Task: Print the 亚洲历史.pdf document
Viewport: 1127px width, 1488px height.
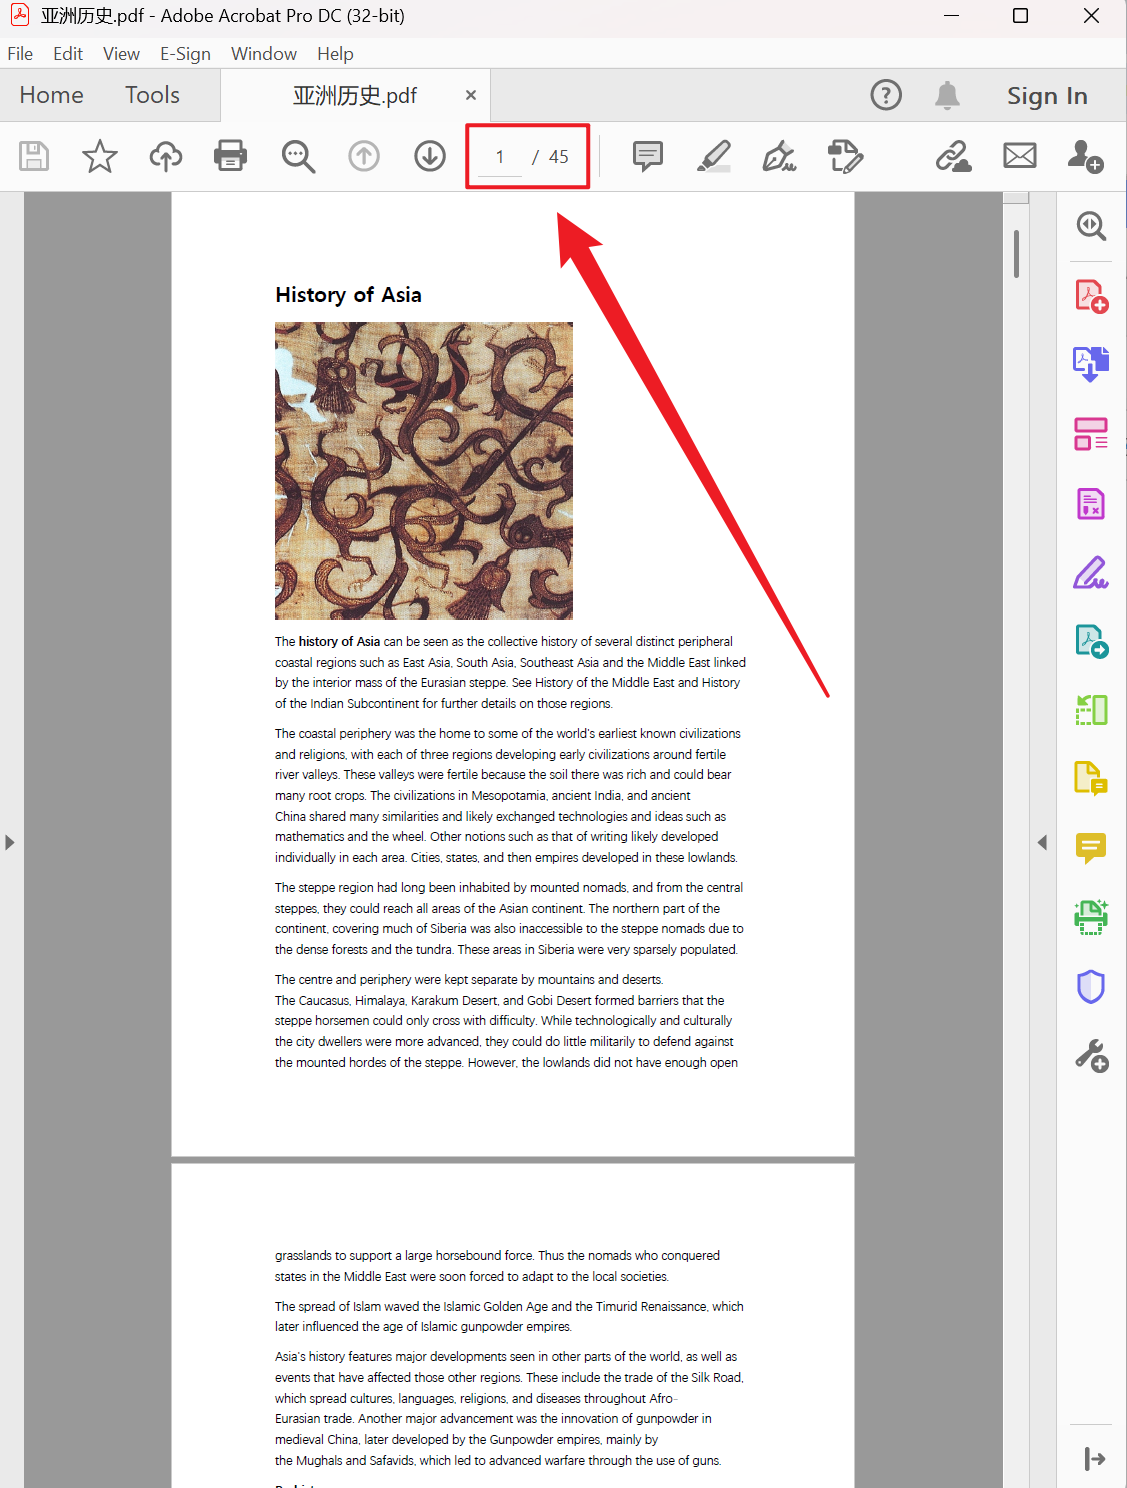Action: pos(230,156)
